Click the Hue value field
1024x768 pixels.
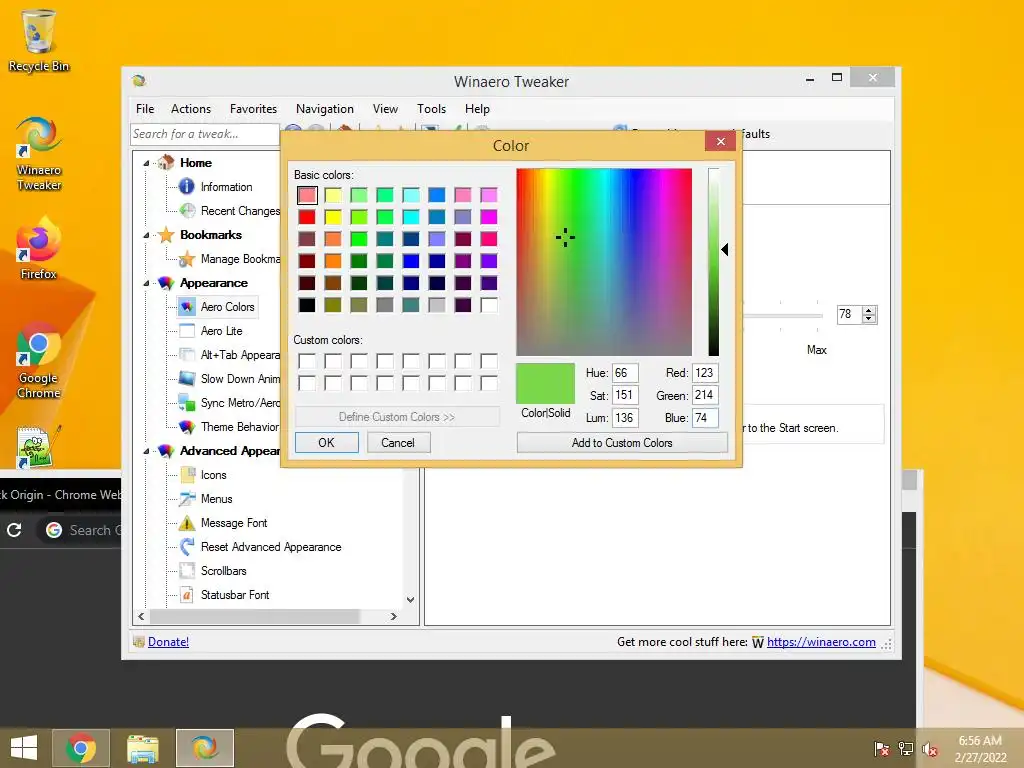click(625, 373)
